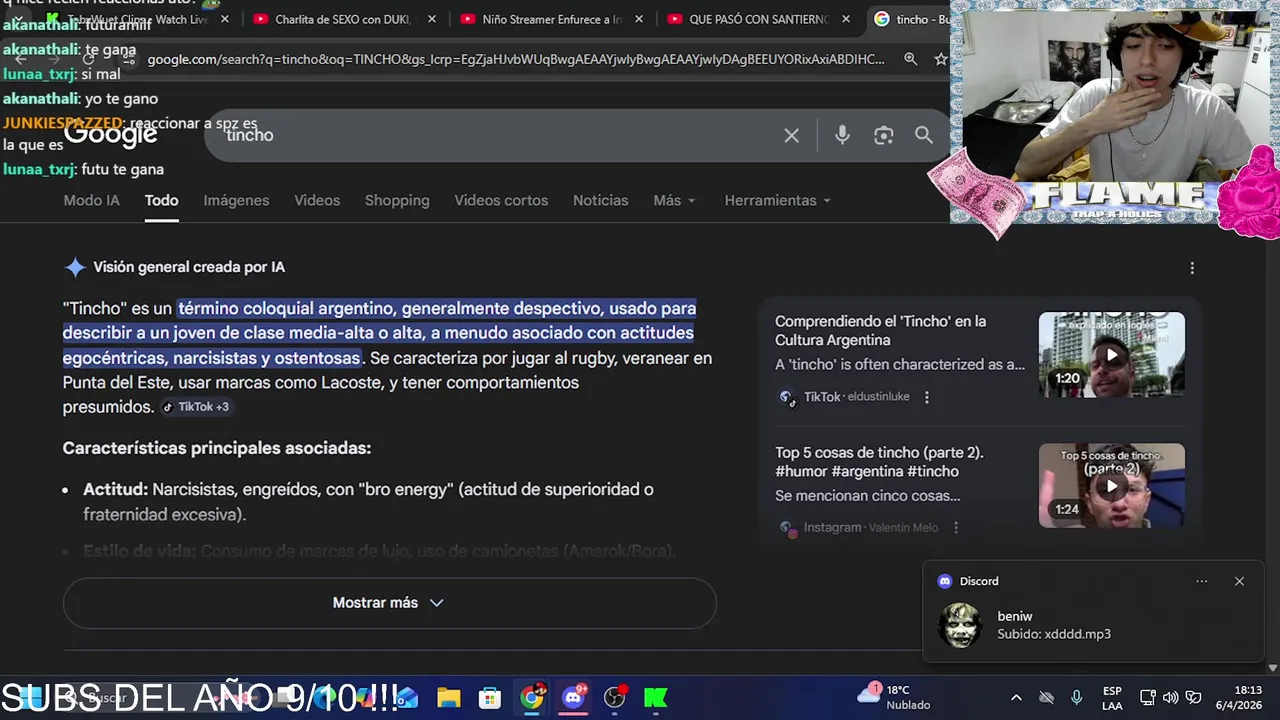Open the Videos results tab
The image size is (1280, 720).
tap(317, 200)
